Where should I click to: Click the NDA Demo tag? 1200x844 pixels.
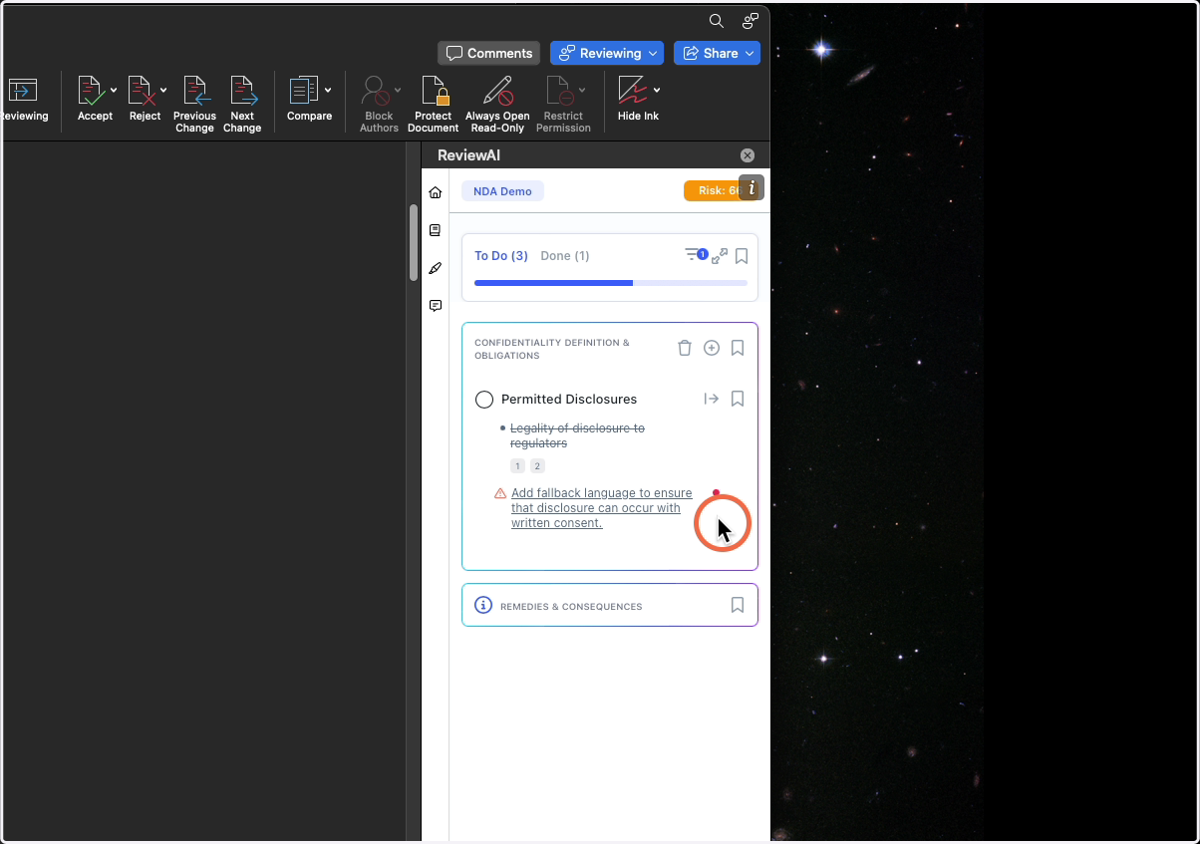pos(503,191)
